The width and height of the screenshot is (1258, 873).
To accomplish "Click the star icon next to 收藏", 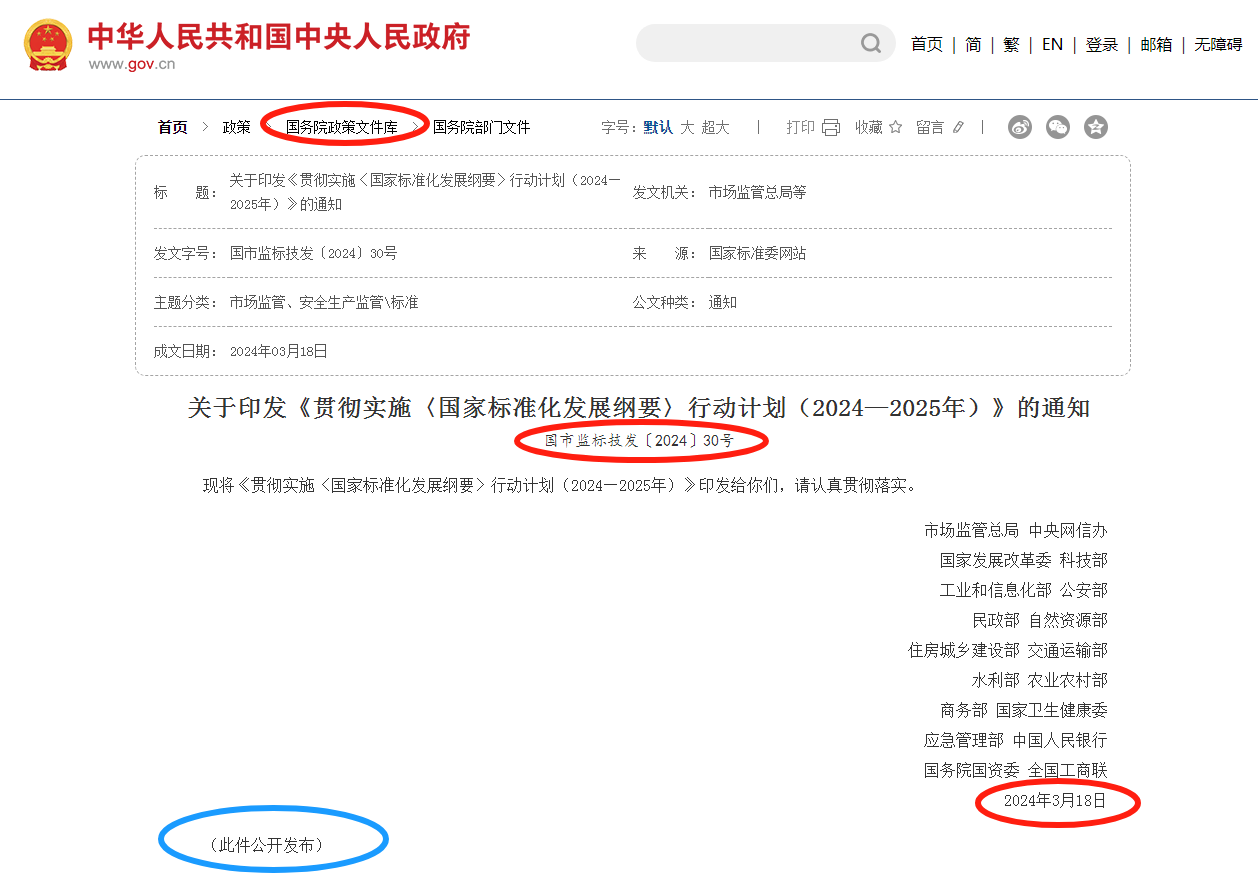I will (x=895, y=127).
